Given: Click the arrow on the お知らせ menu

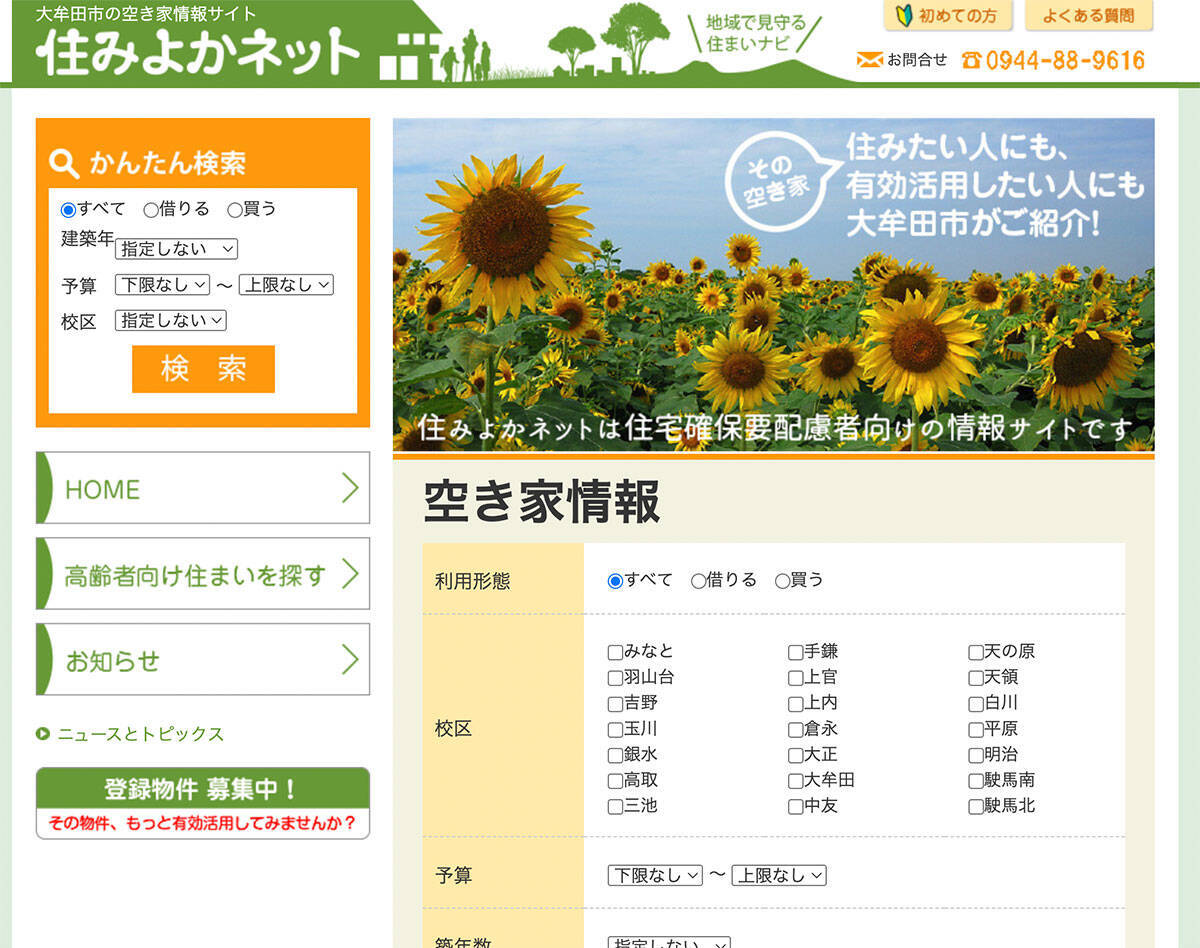Looking at the screenshot, I should (x=349, y=660).
